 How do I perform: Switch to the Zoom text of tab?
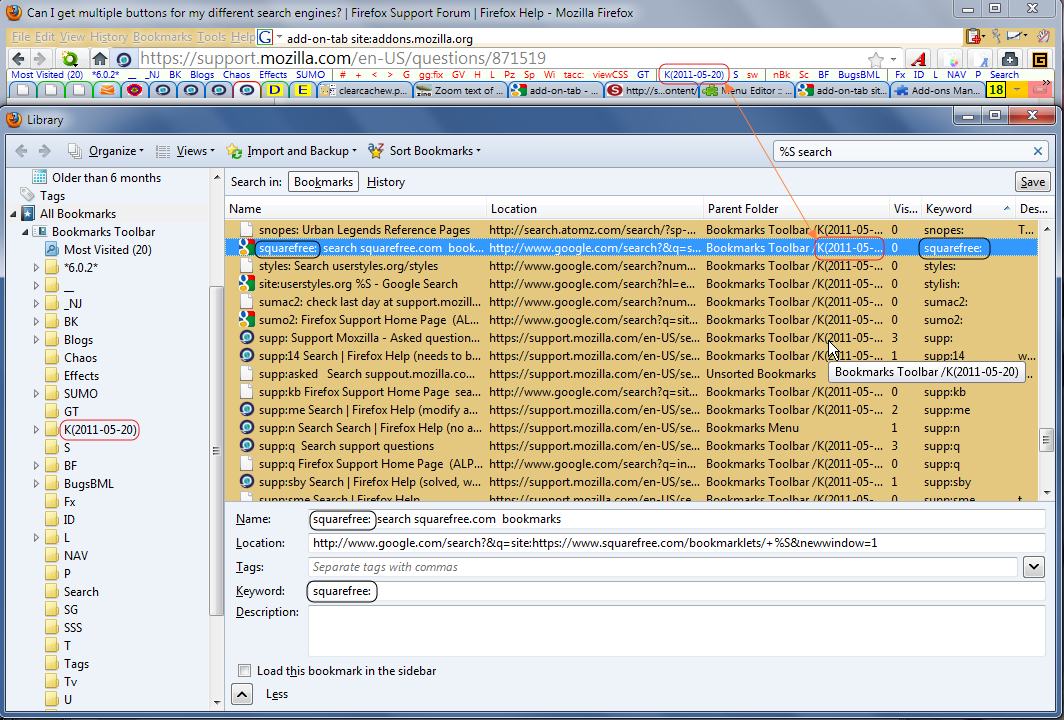(x=459, y=90)
